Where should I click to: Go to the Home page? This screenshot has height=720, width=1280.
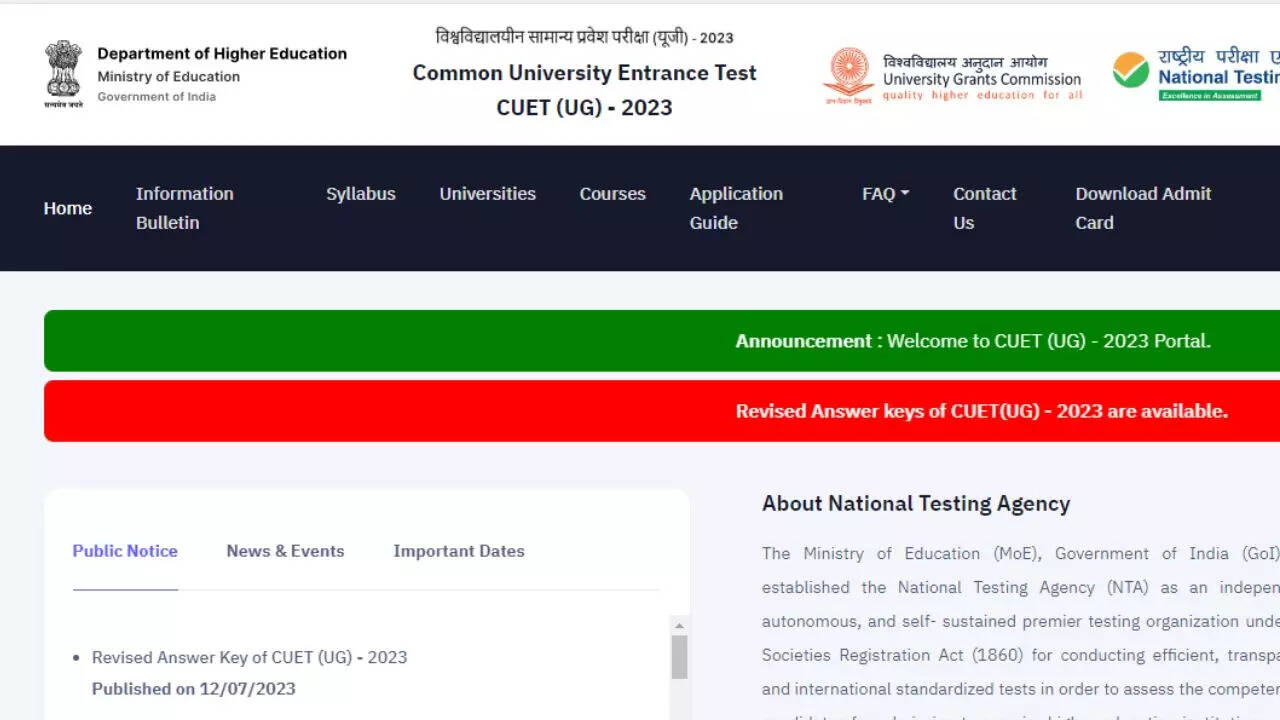(x=68, y=208)
